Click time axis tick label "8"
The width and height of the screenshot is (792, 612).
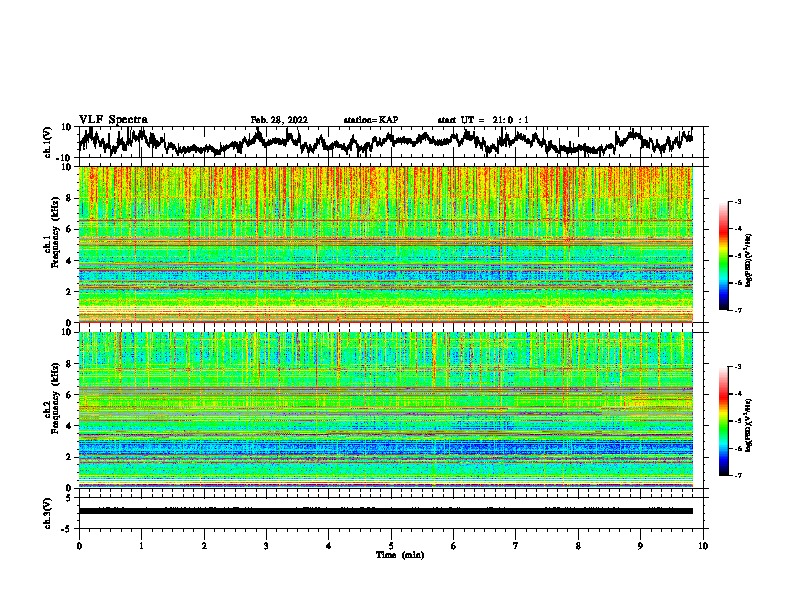(x=578, y=546)
